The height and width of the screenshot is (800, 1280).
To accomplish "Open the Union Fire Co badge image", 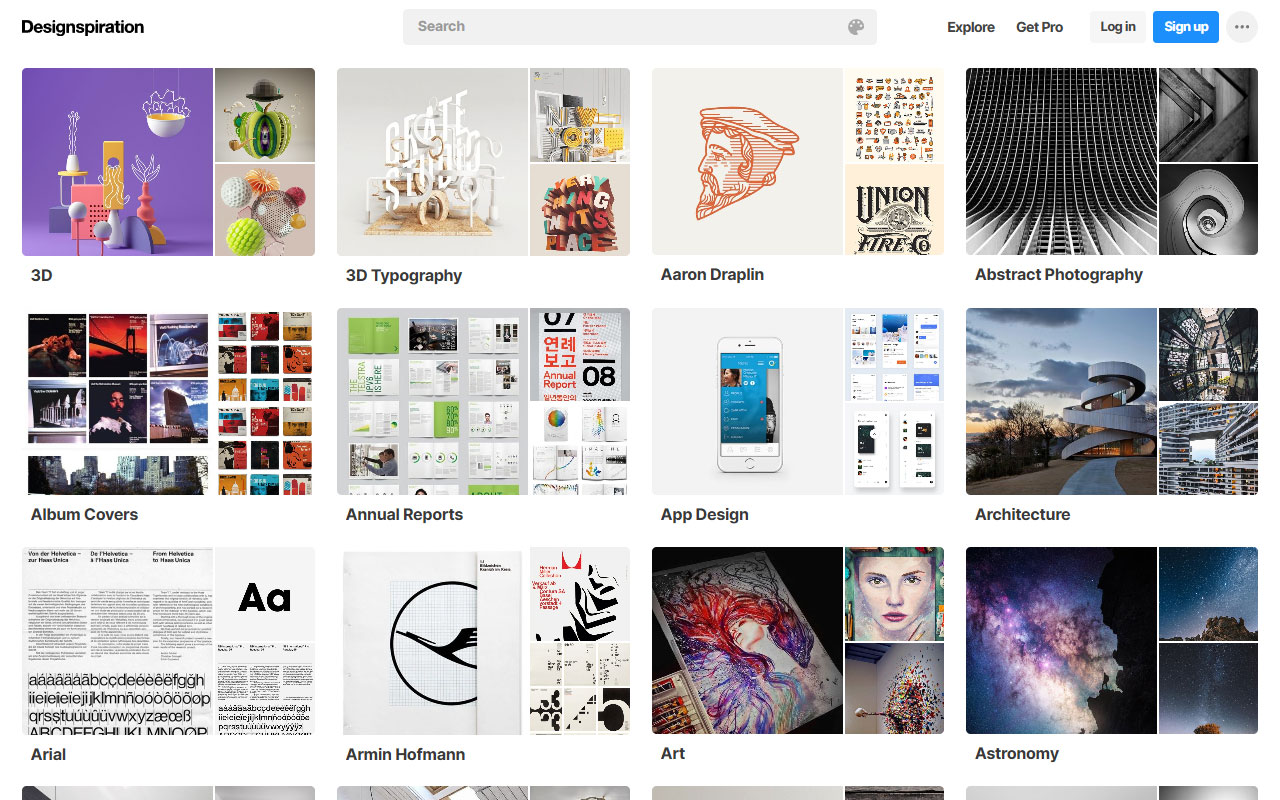I will click(x=894, y=210).
